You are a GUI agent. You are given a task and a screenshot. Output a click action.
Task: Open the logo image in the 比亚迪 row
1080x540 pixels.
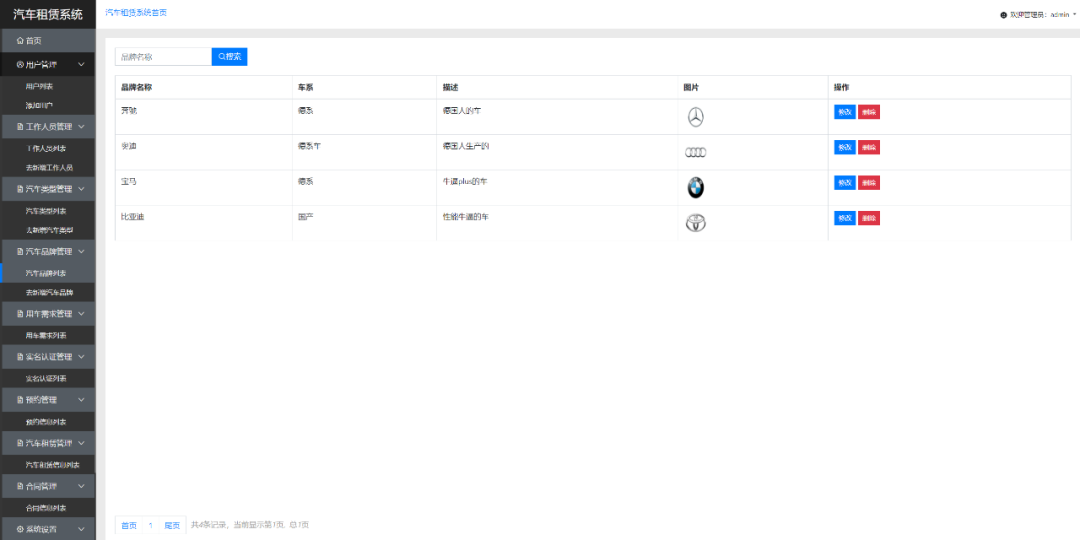696,223
